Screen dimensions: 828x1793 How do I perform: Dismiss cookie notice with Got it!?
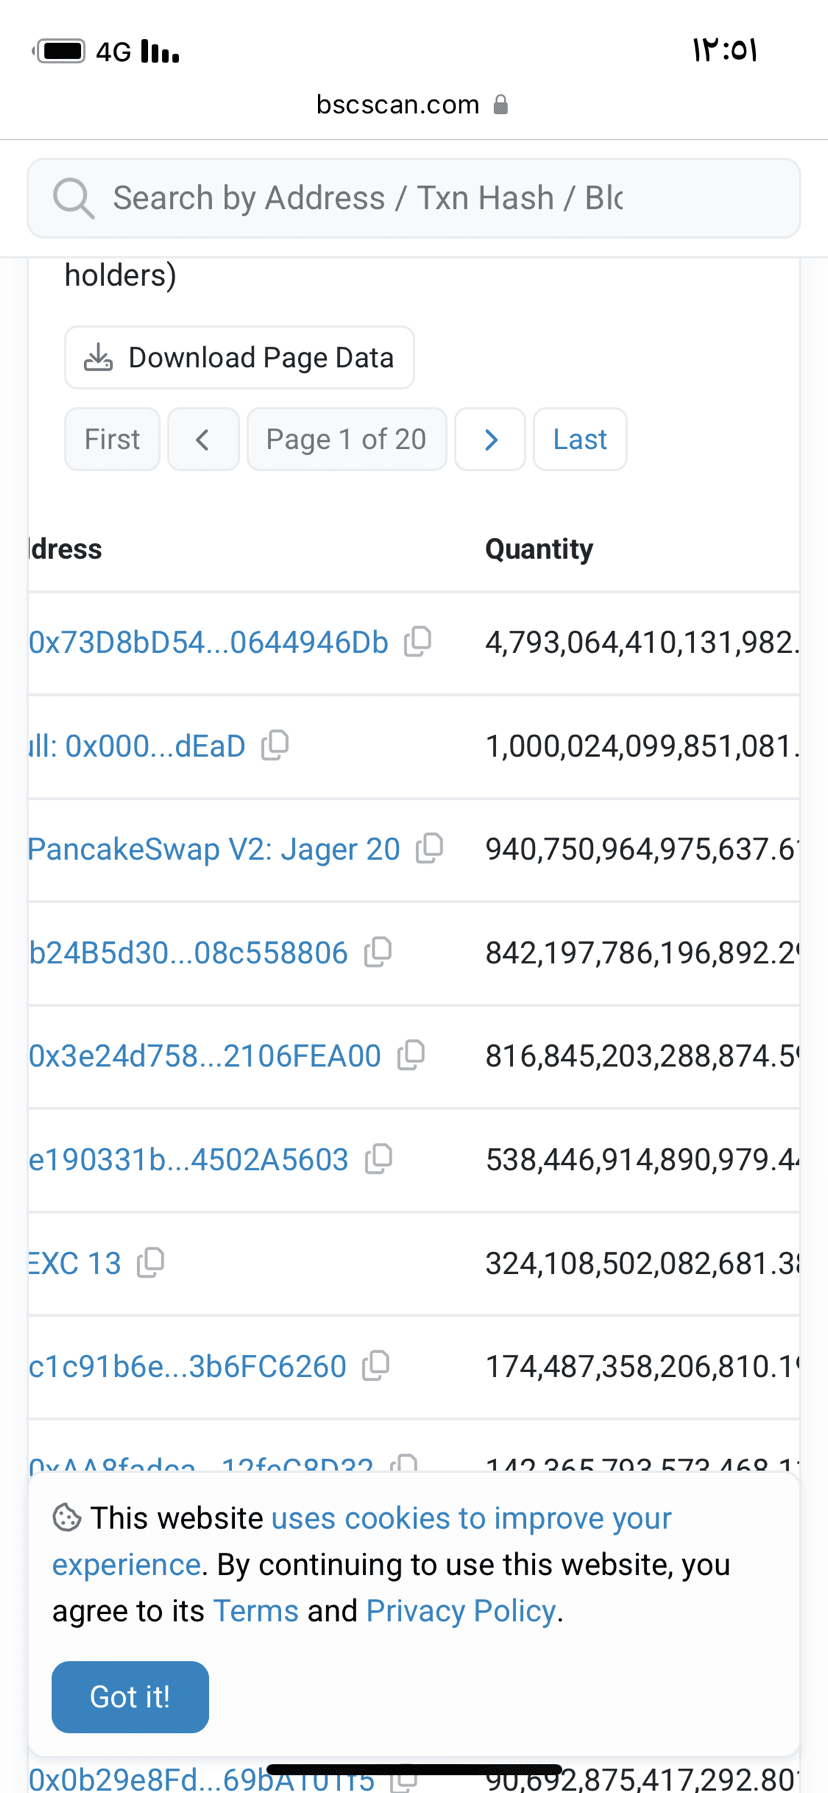tap(130, 1697)
